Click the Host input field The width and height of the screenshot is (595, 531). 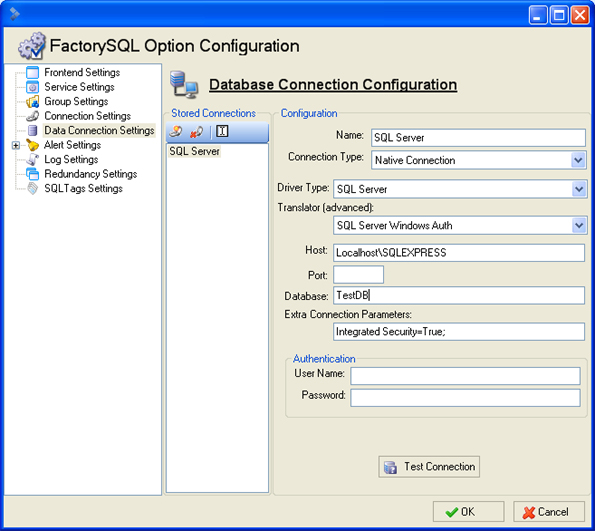pyautogui.click(x=459, y=253)
